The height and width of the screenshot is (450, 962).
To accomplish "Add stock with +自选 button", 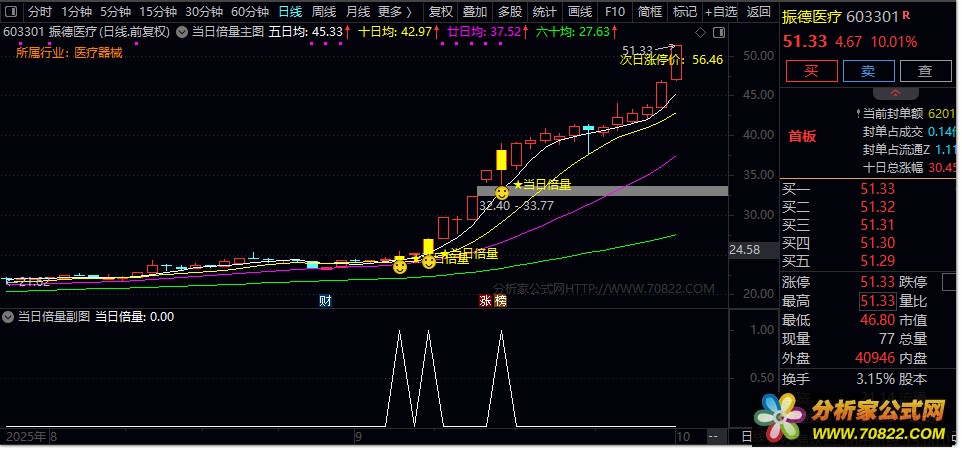I will click(721, 11).
